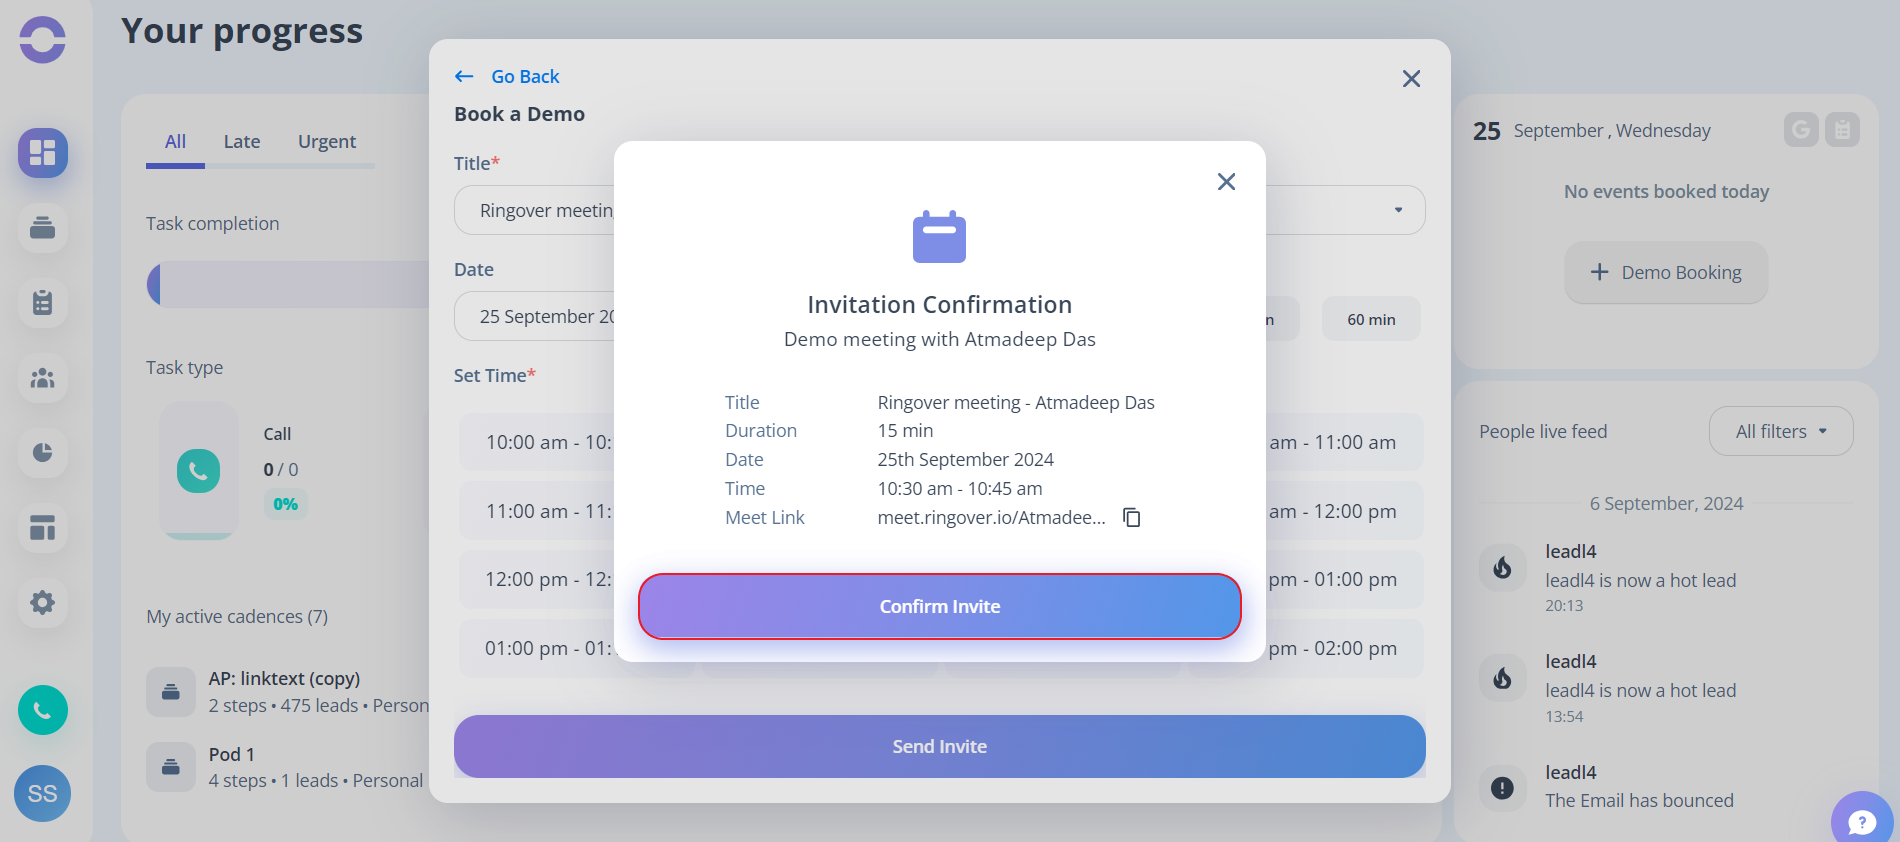Click the 0% call completion badge
The height and width of the screenshot is (842, 1900).
pyautogui.click(x=285, y=504)
